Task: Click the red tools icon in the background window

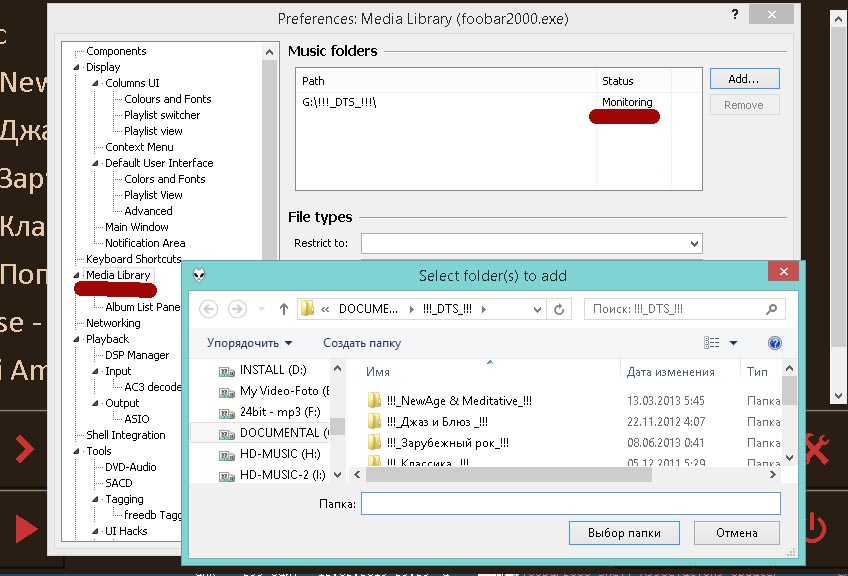Action: coord(817,449)
